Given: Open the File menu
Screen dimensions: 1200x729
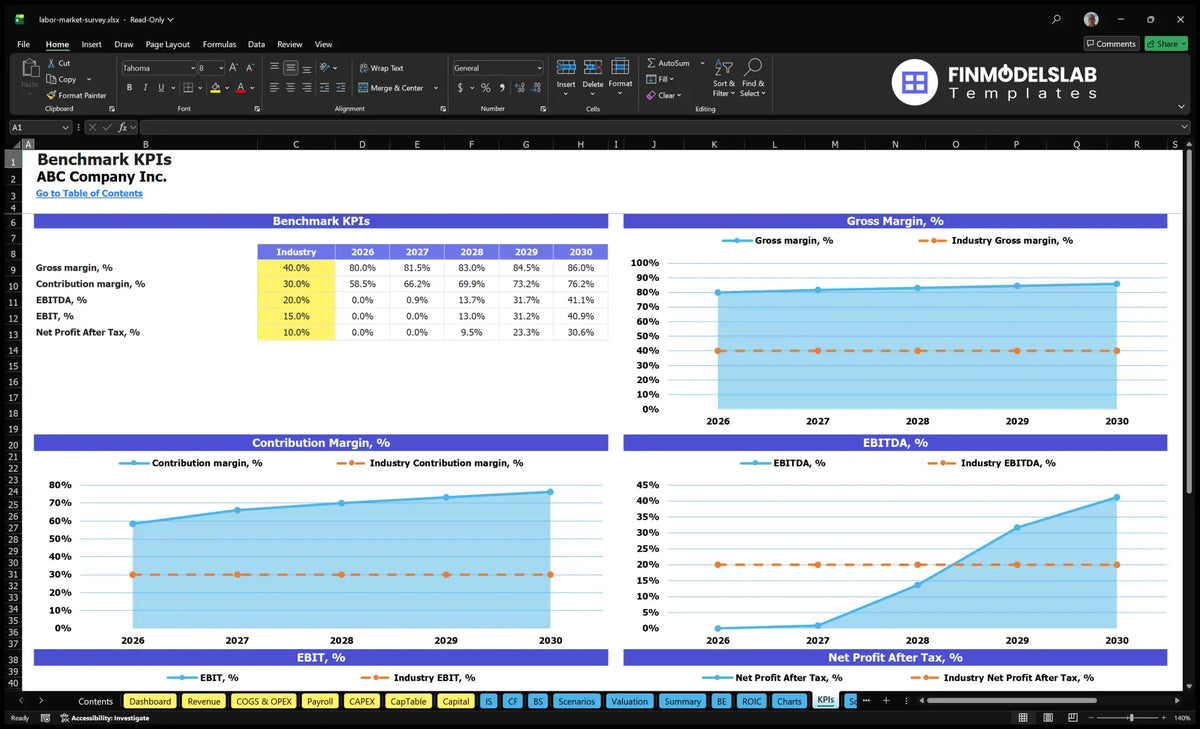Looking at the screenshot, I should (x=23, y=44).
